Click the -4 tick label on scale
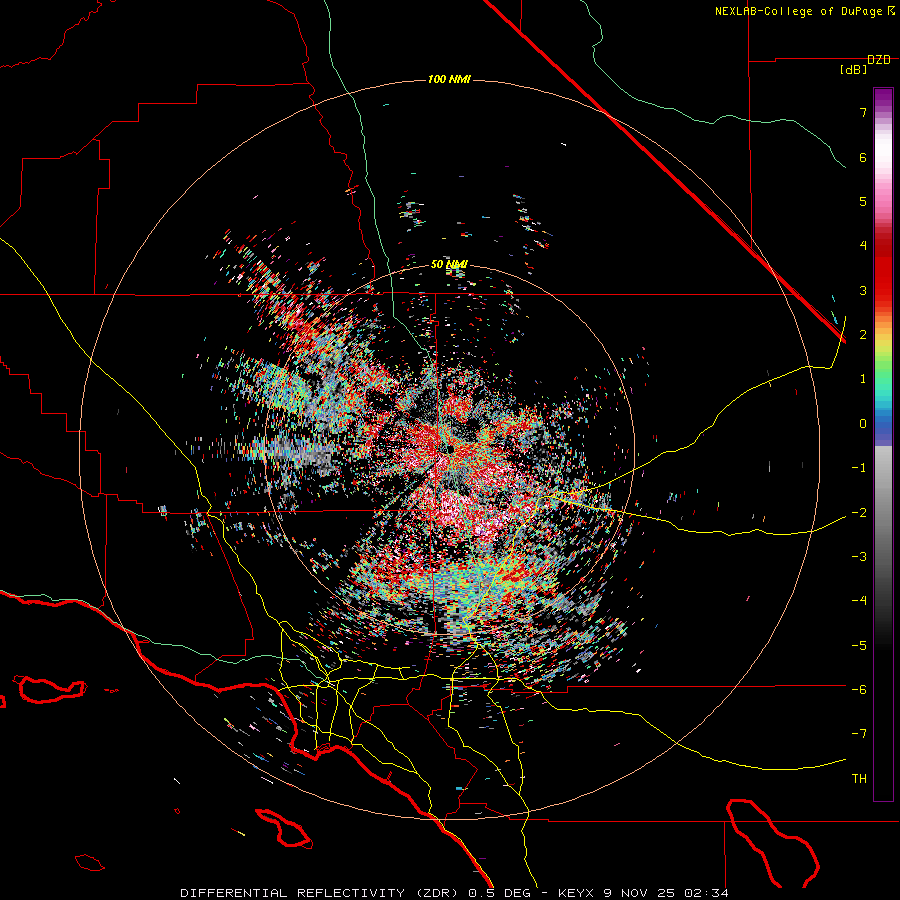Image resolution: width=900 pixels, height=900 pixels. point(859,601)
